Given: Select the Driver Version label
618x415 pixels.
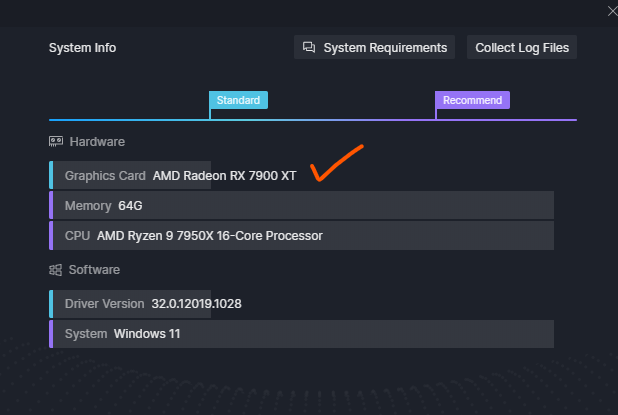Looking at the screenshot, I should (x=104, y=304).
